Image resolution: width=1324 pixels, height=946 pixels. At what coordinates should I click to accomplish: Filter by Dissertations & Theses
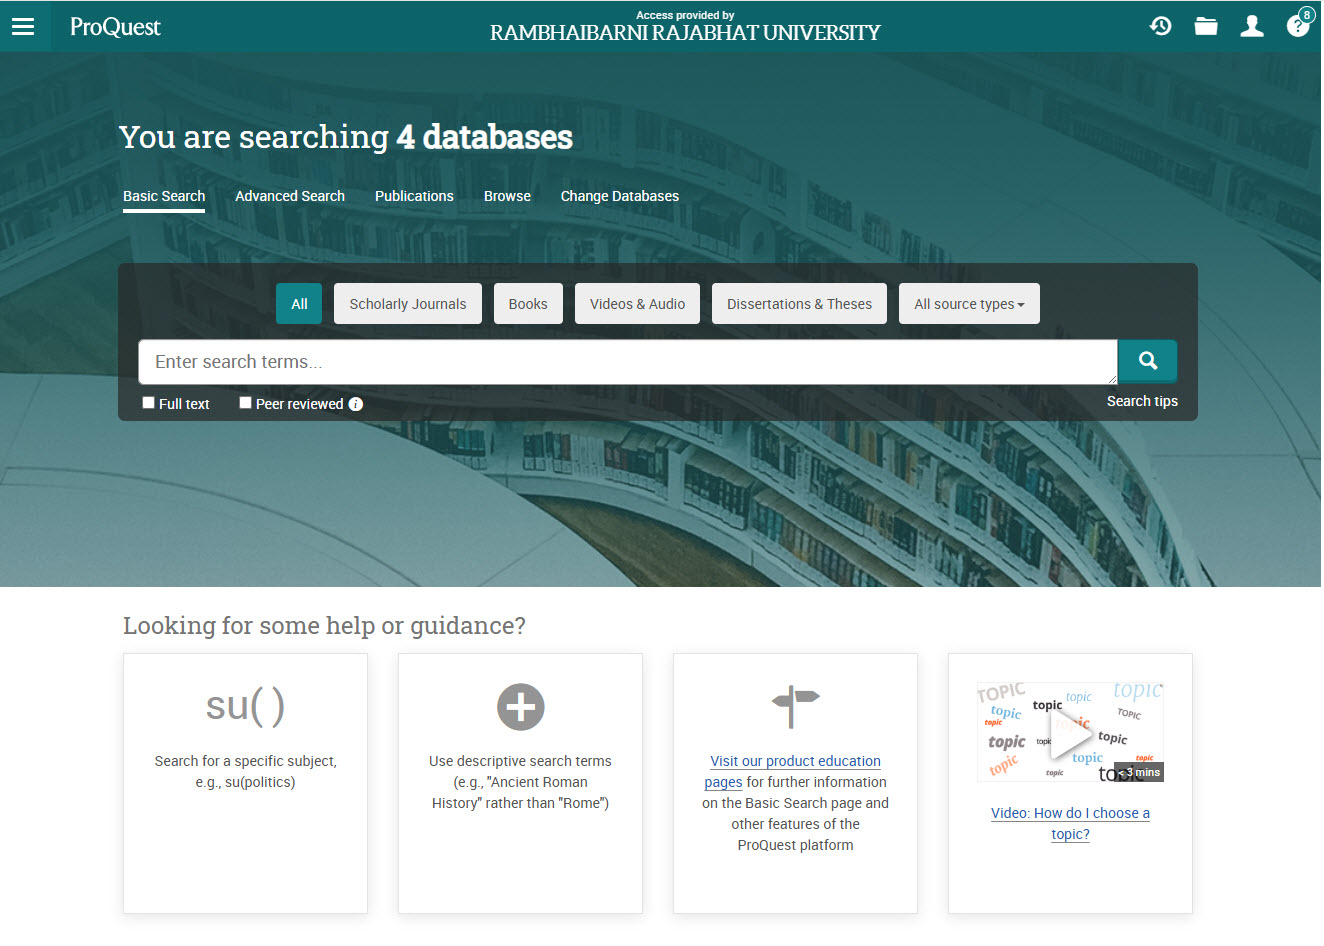pos(799,304)
